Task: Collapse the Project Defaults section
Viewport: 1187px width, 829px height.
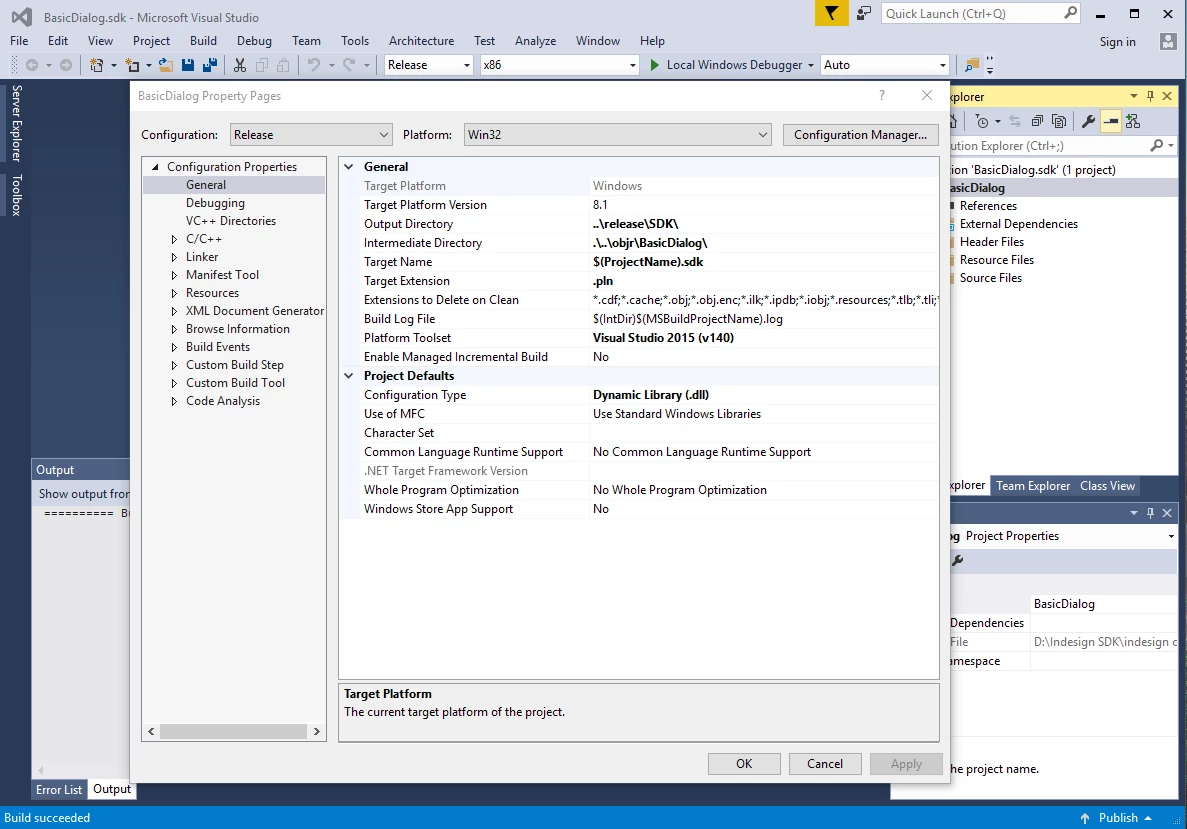Action: 349,376
